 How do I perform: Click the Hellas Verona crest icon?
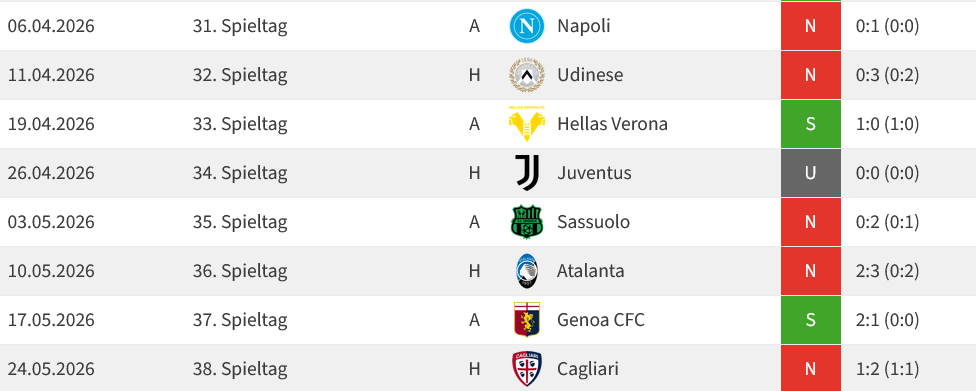tap(527, 124)
